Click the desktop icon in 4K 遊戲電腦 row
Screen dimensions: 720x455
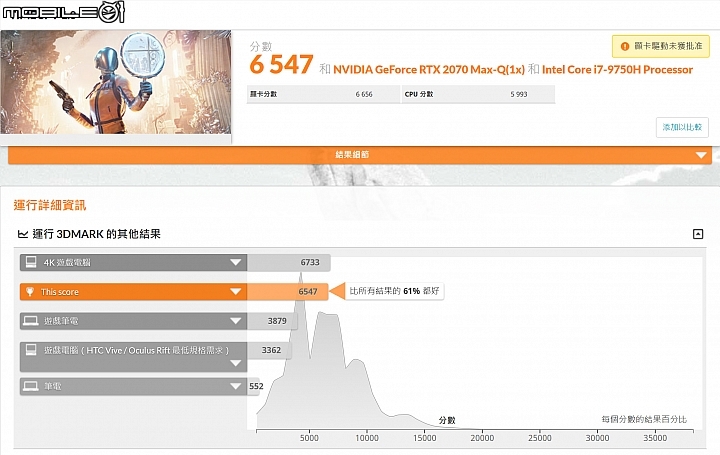pos(31,262)
